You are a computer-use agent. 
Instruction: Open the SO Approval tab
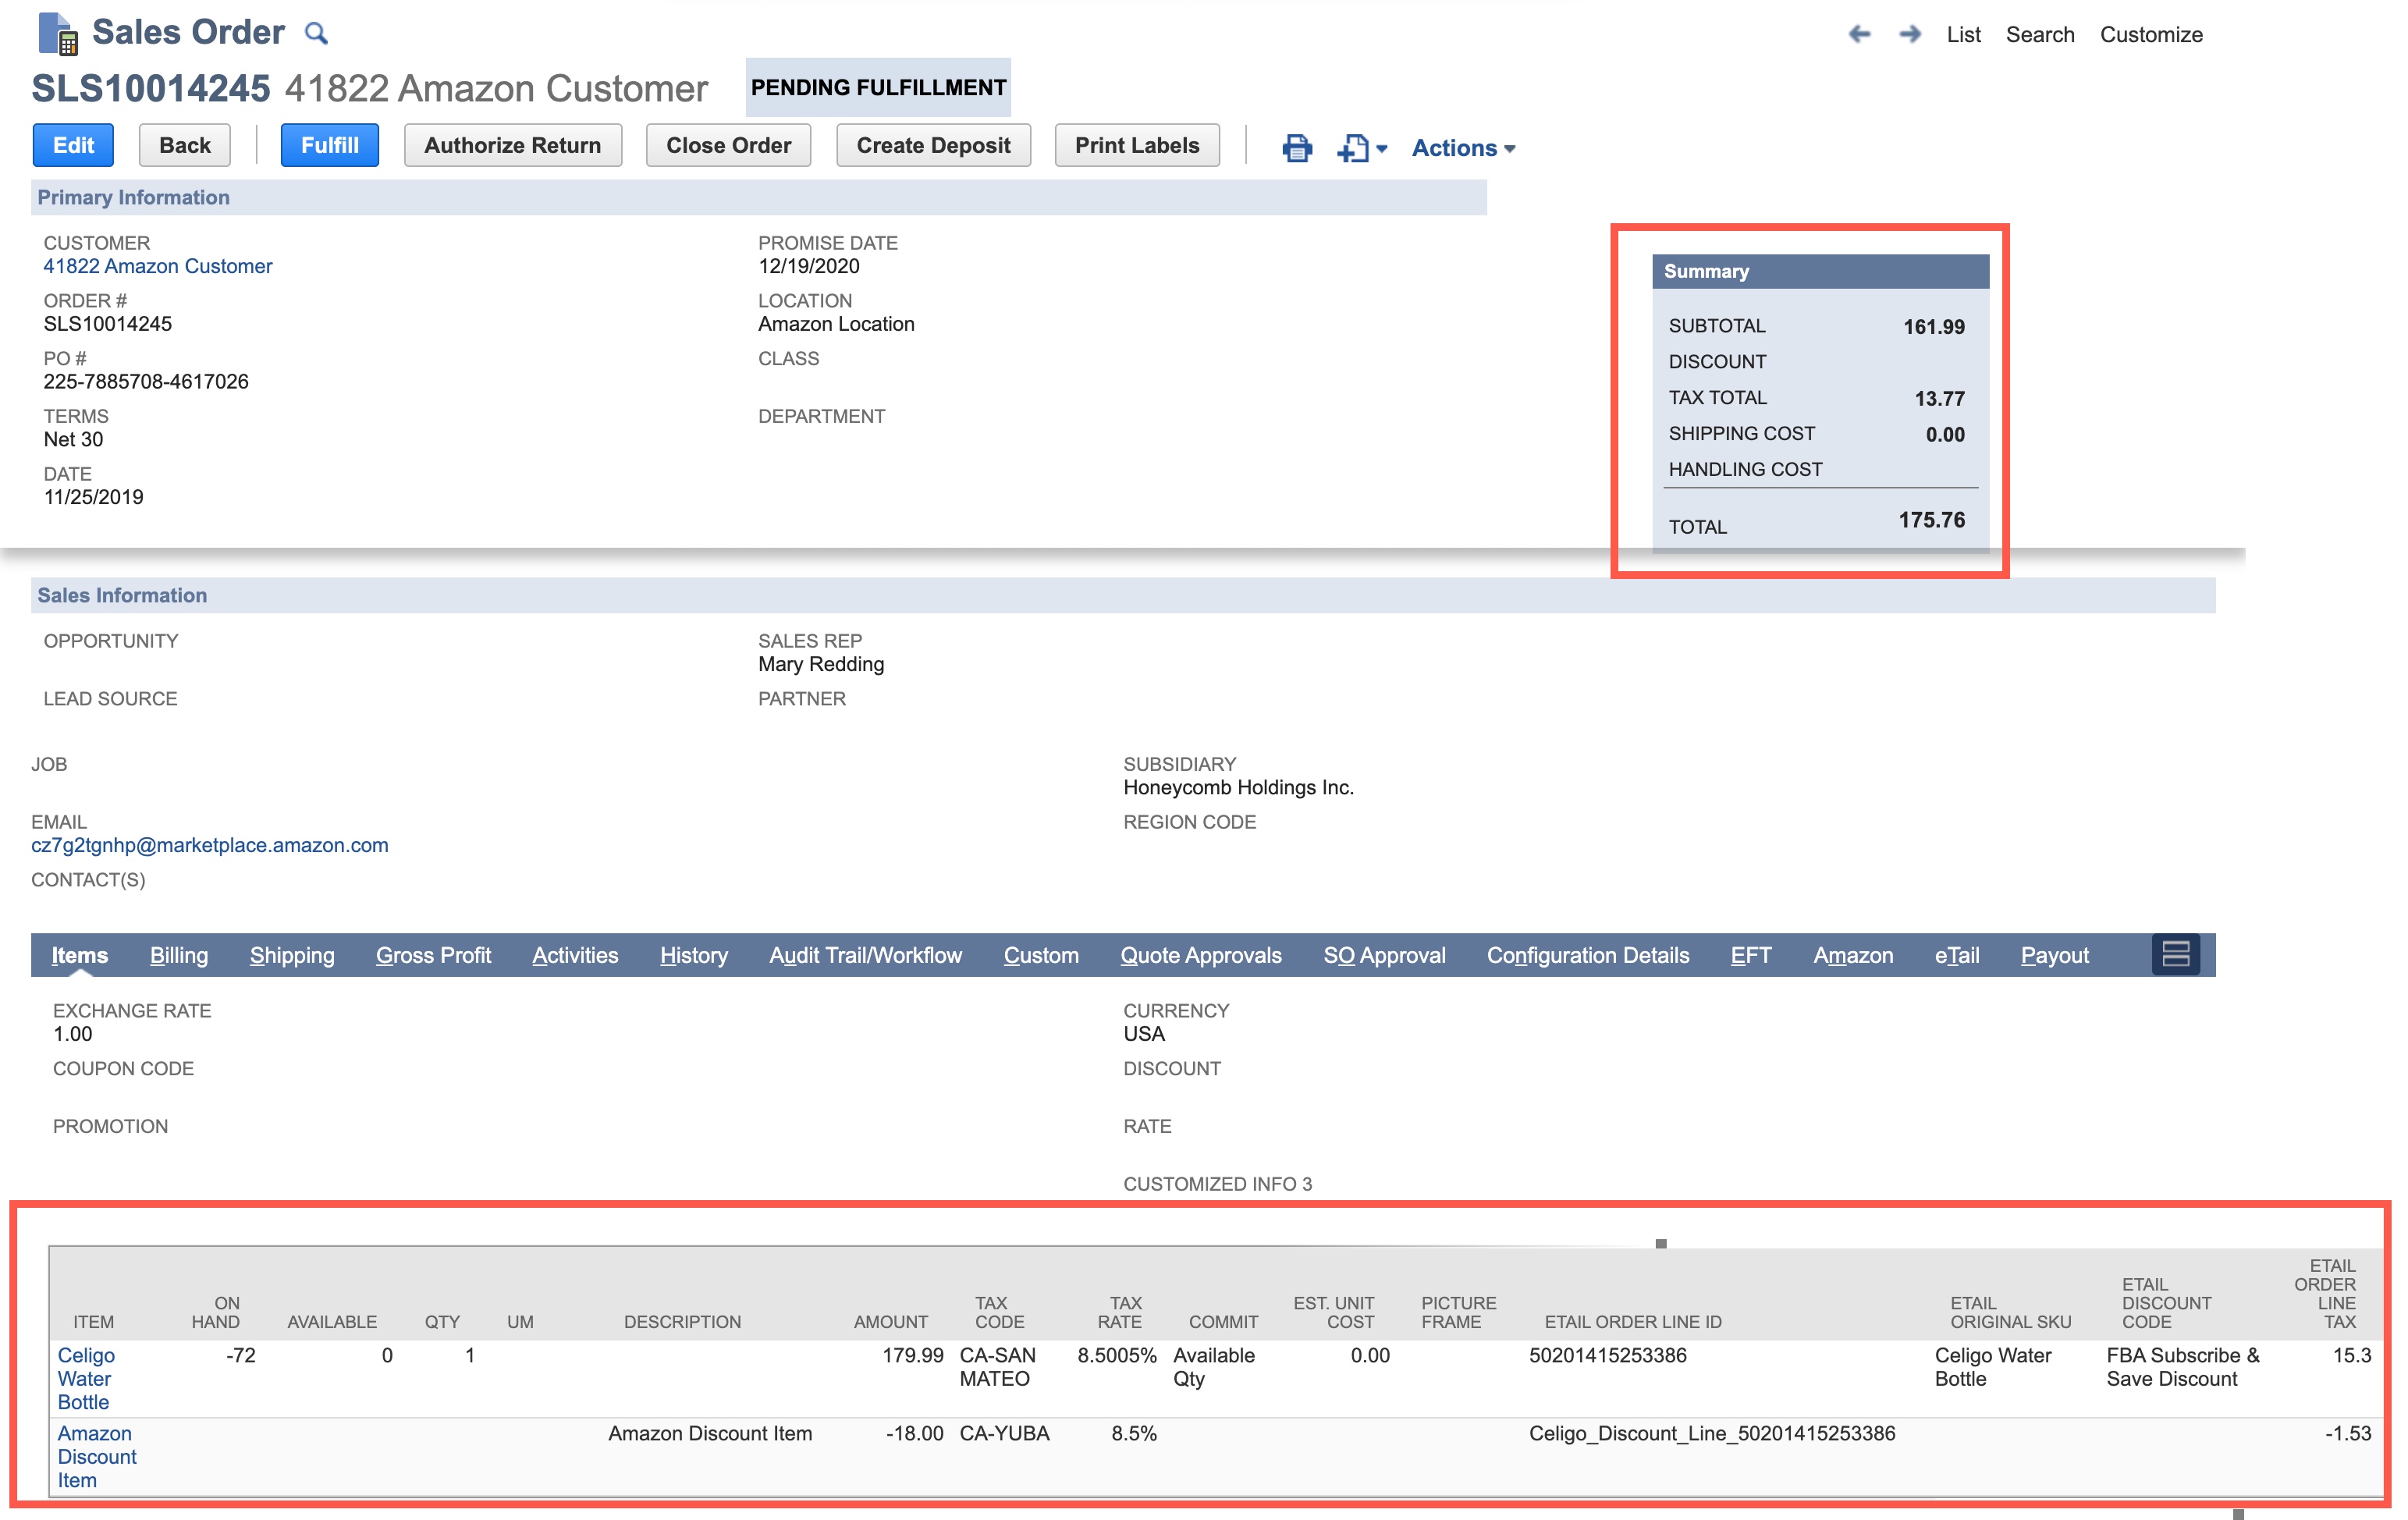tap(1384, 955)
